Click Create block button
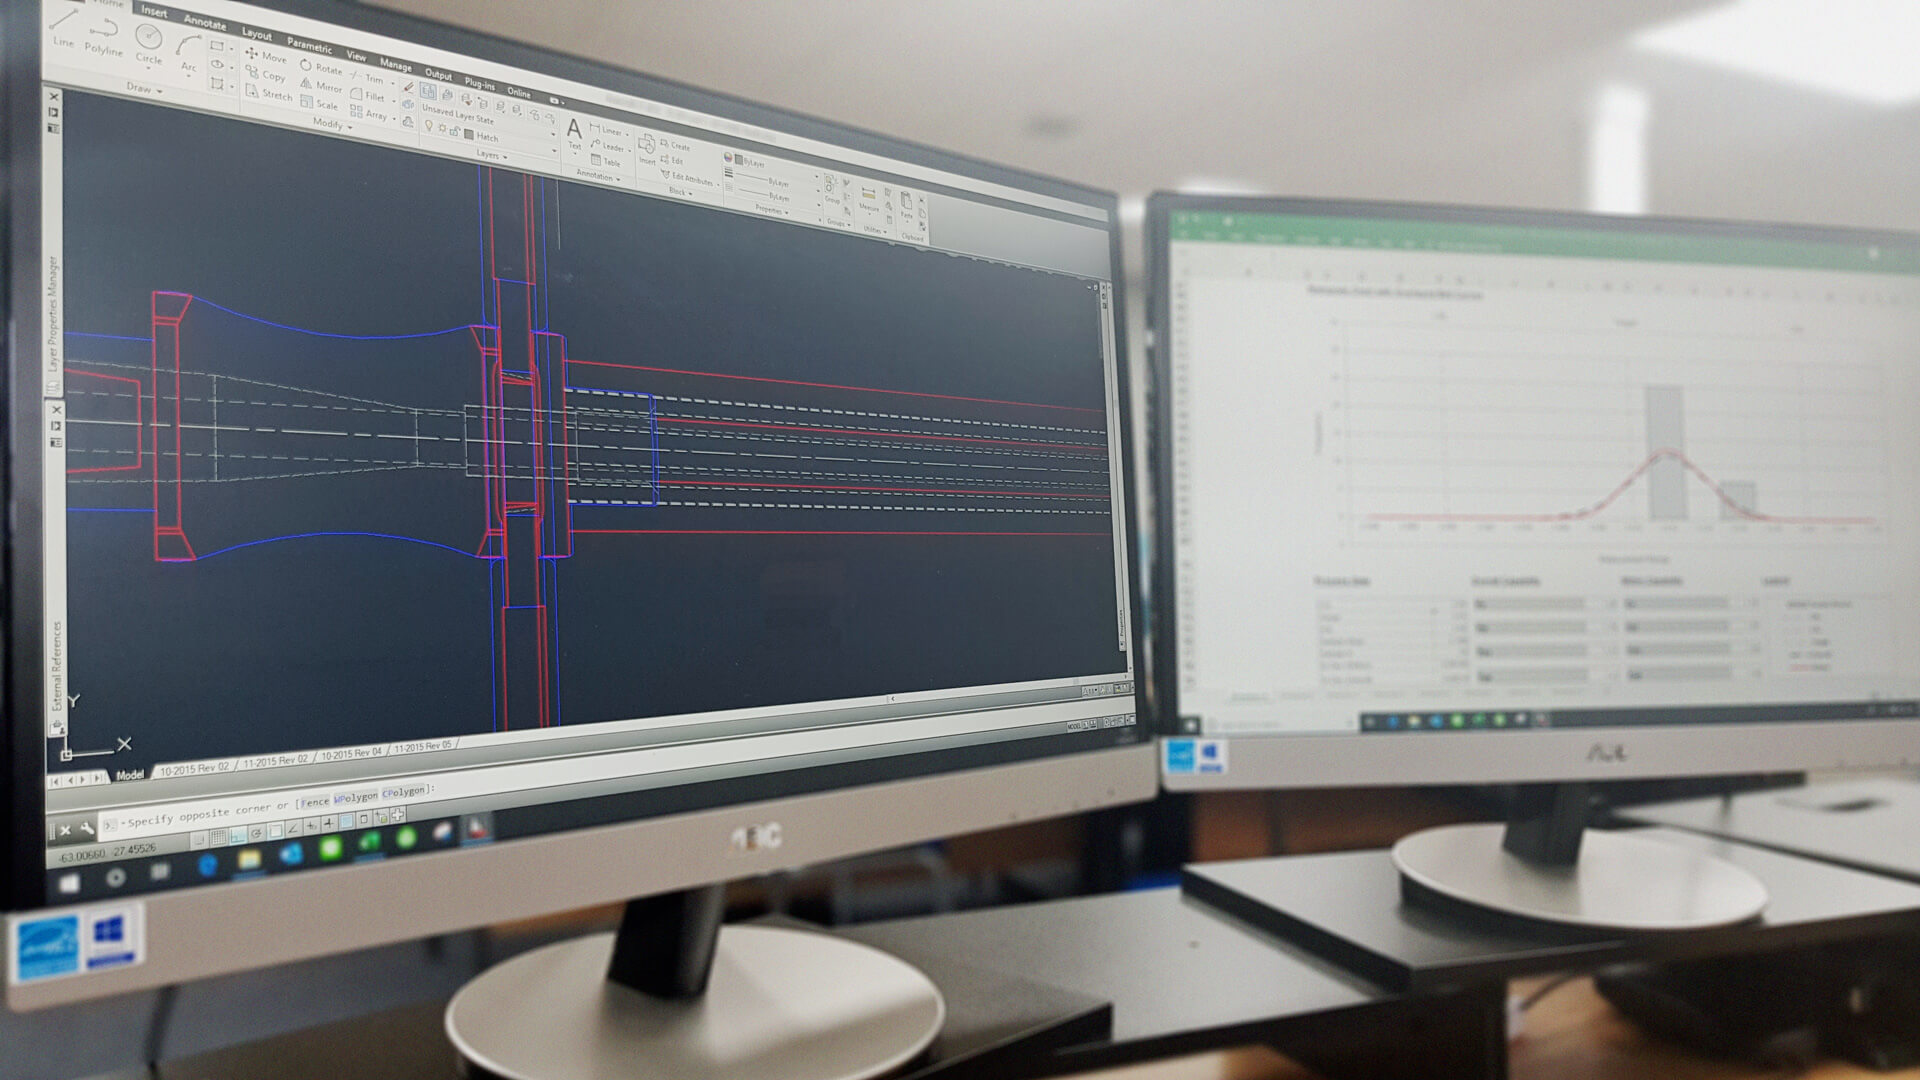The image size is (1920, 1080). 675,146
